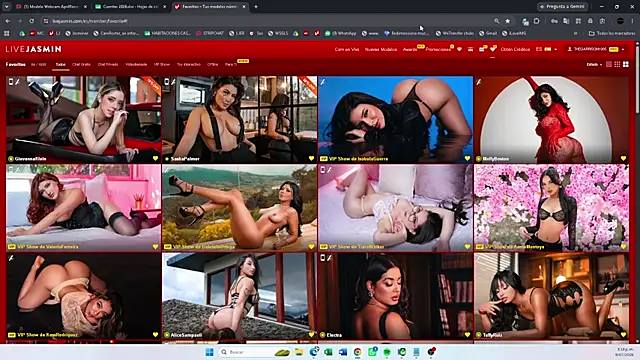Click the toy icon on MollyBoston card
Viewport: 640px width, 360px height.
(479, 82)
